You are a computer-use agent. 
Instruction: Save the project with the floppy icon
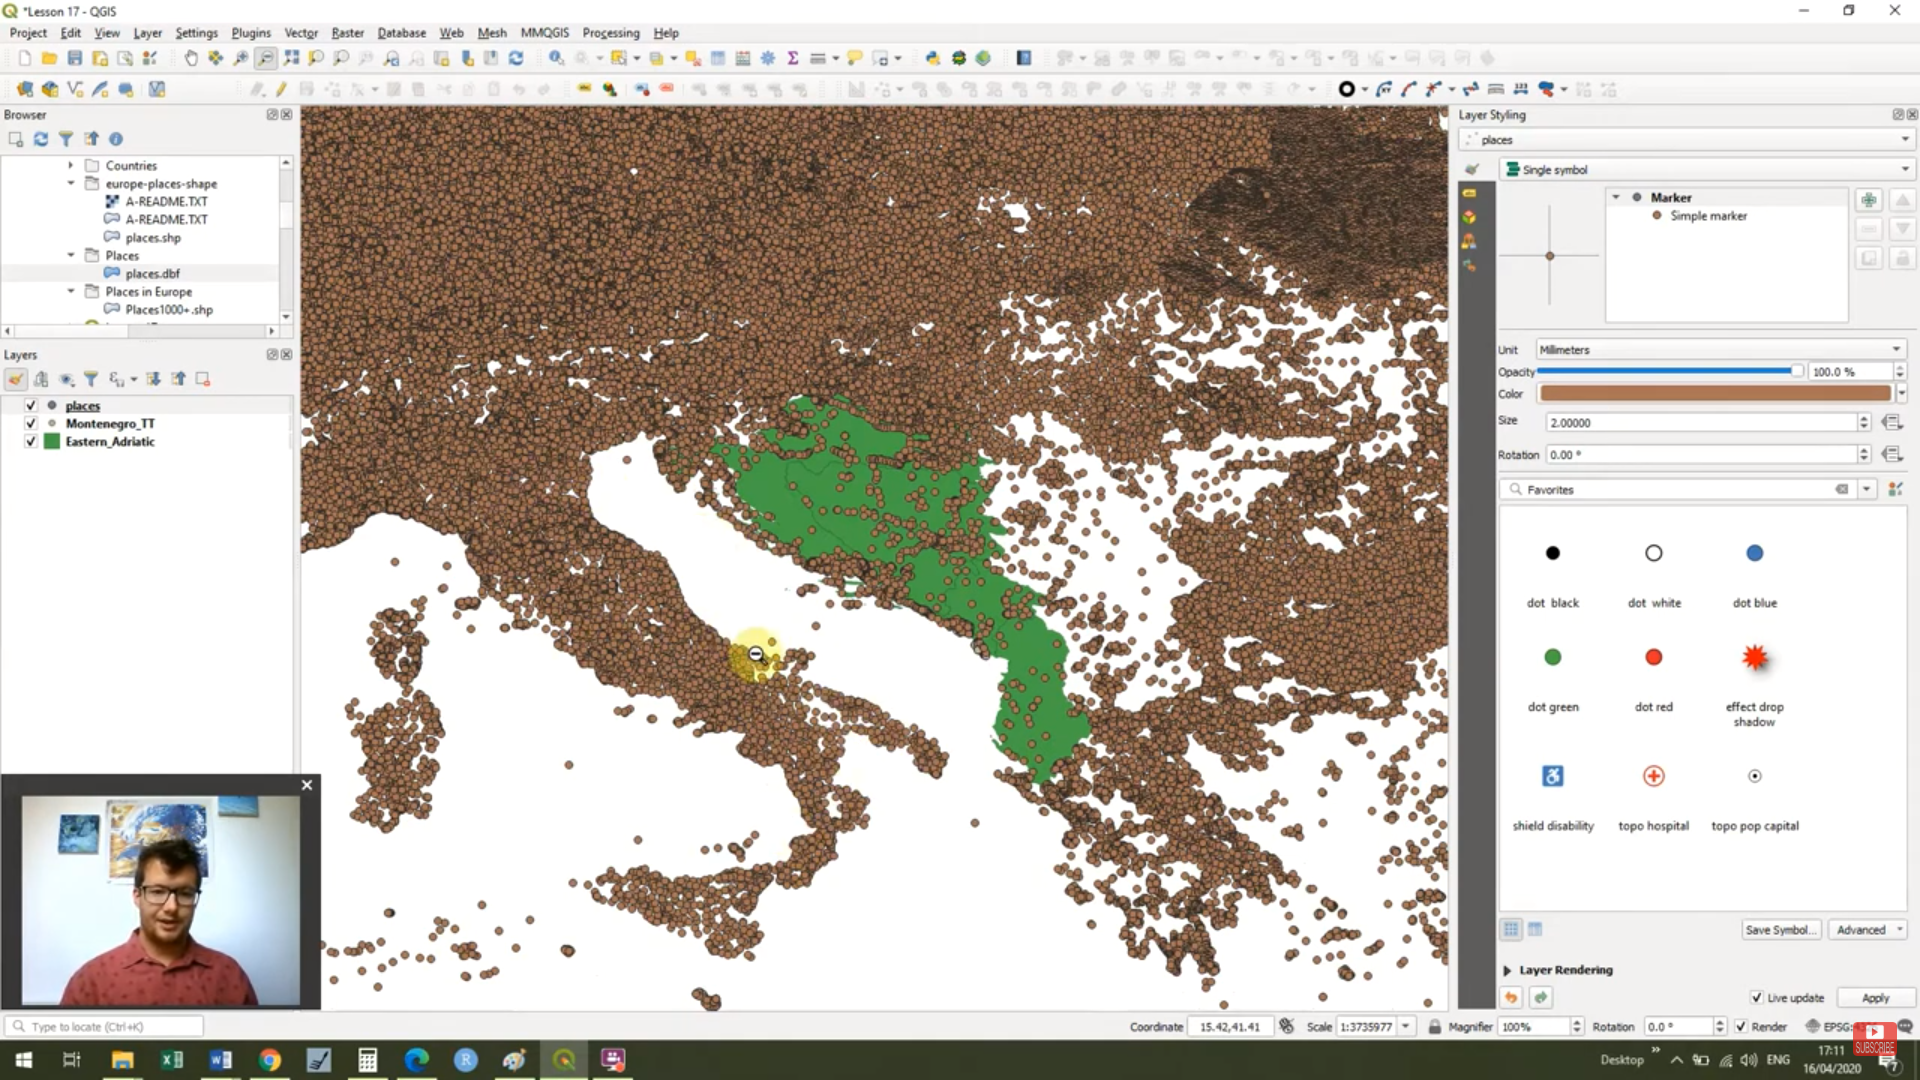(x=74, y=58)
